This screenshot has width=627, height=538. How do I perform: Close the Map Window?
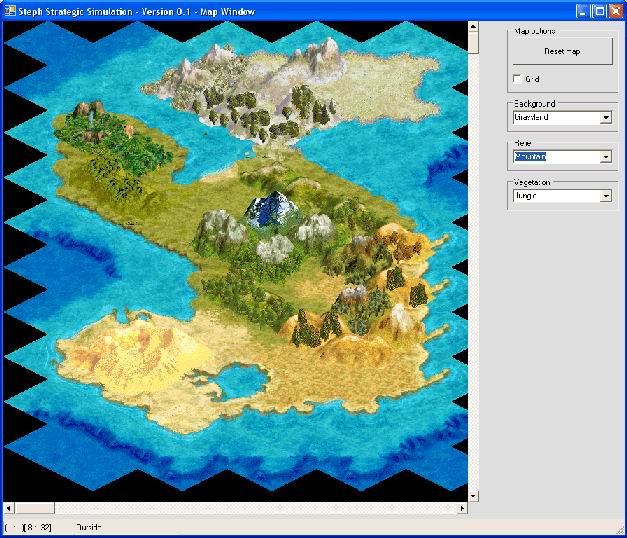615,11
